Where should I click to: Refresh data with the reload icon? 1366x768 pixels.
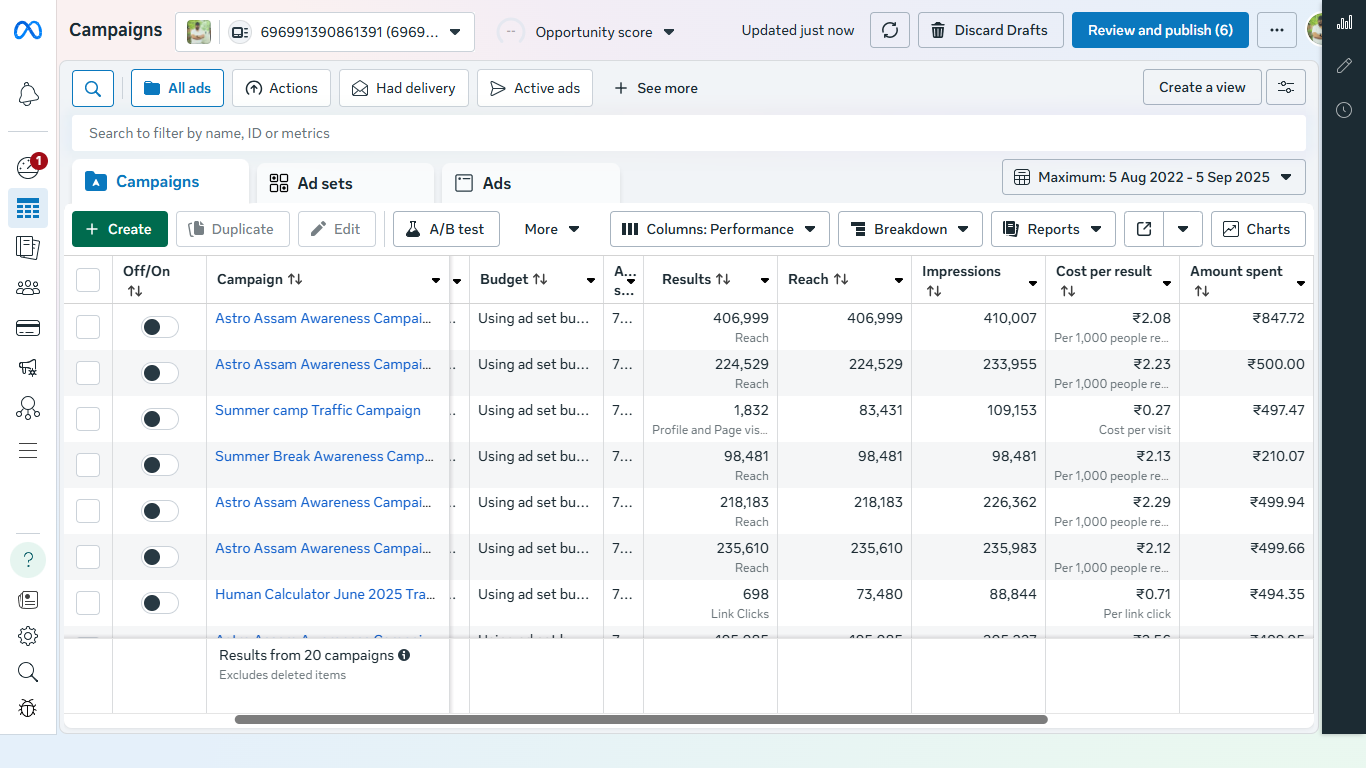tap(889, 30)
